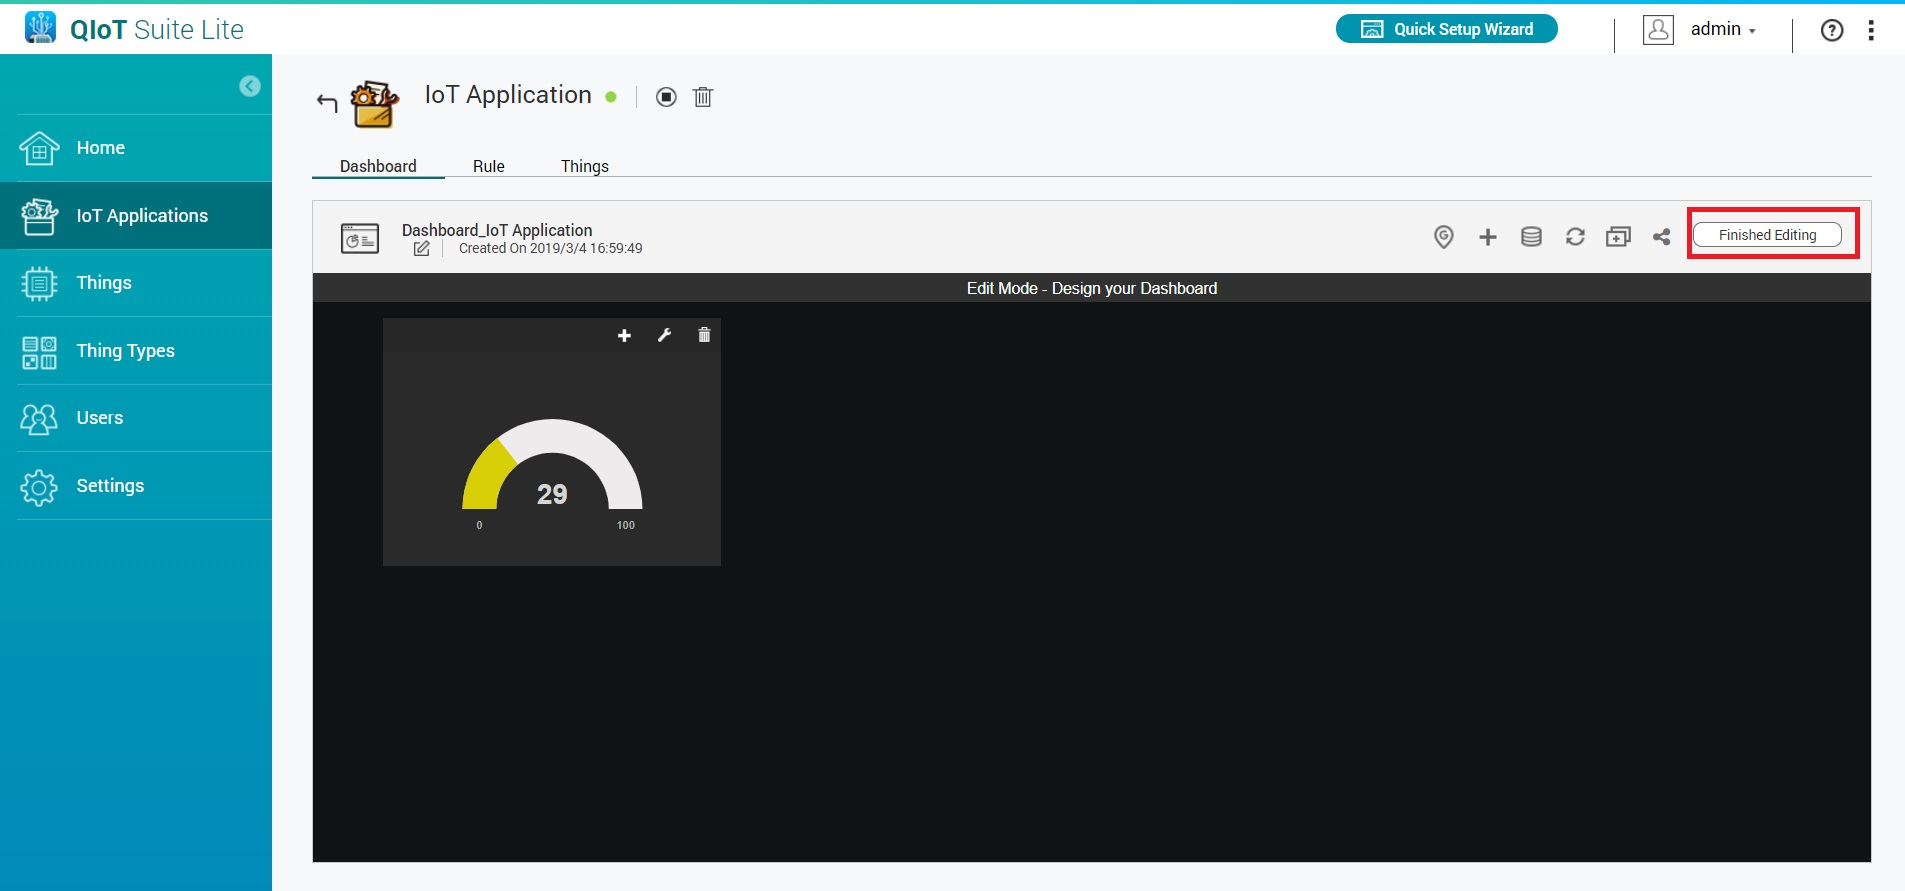Click the share dashboard icon

click(1661, 237)
